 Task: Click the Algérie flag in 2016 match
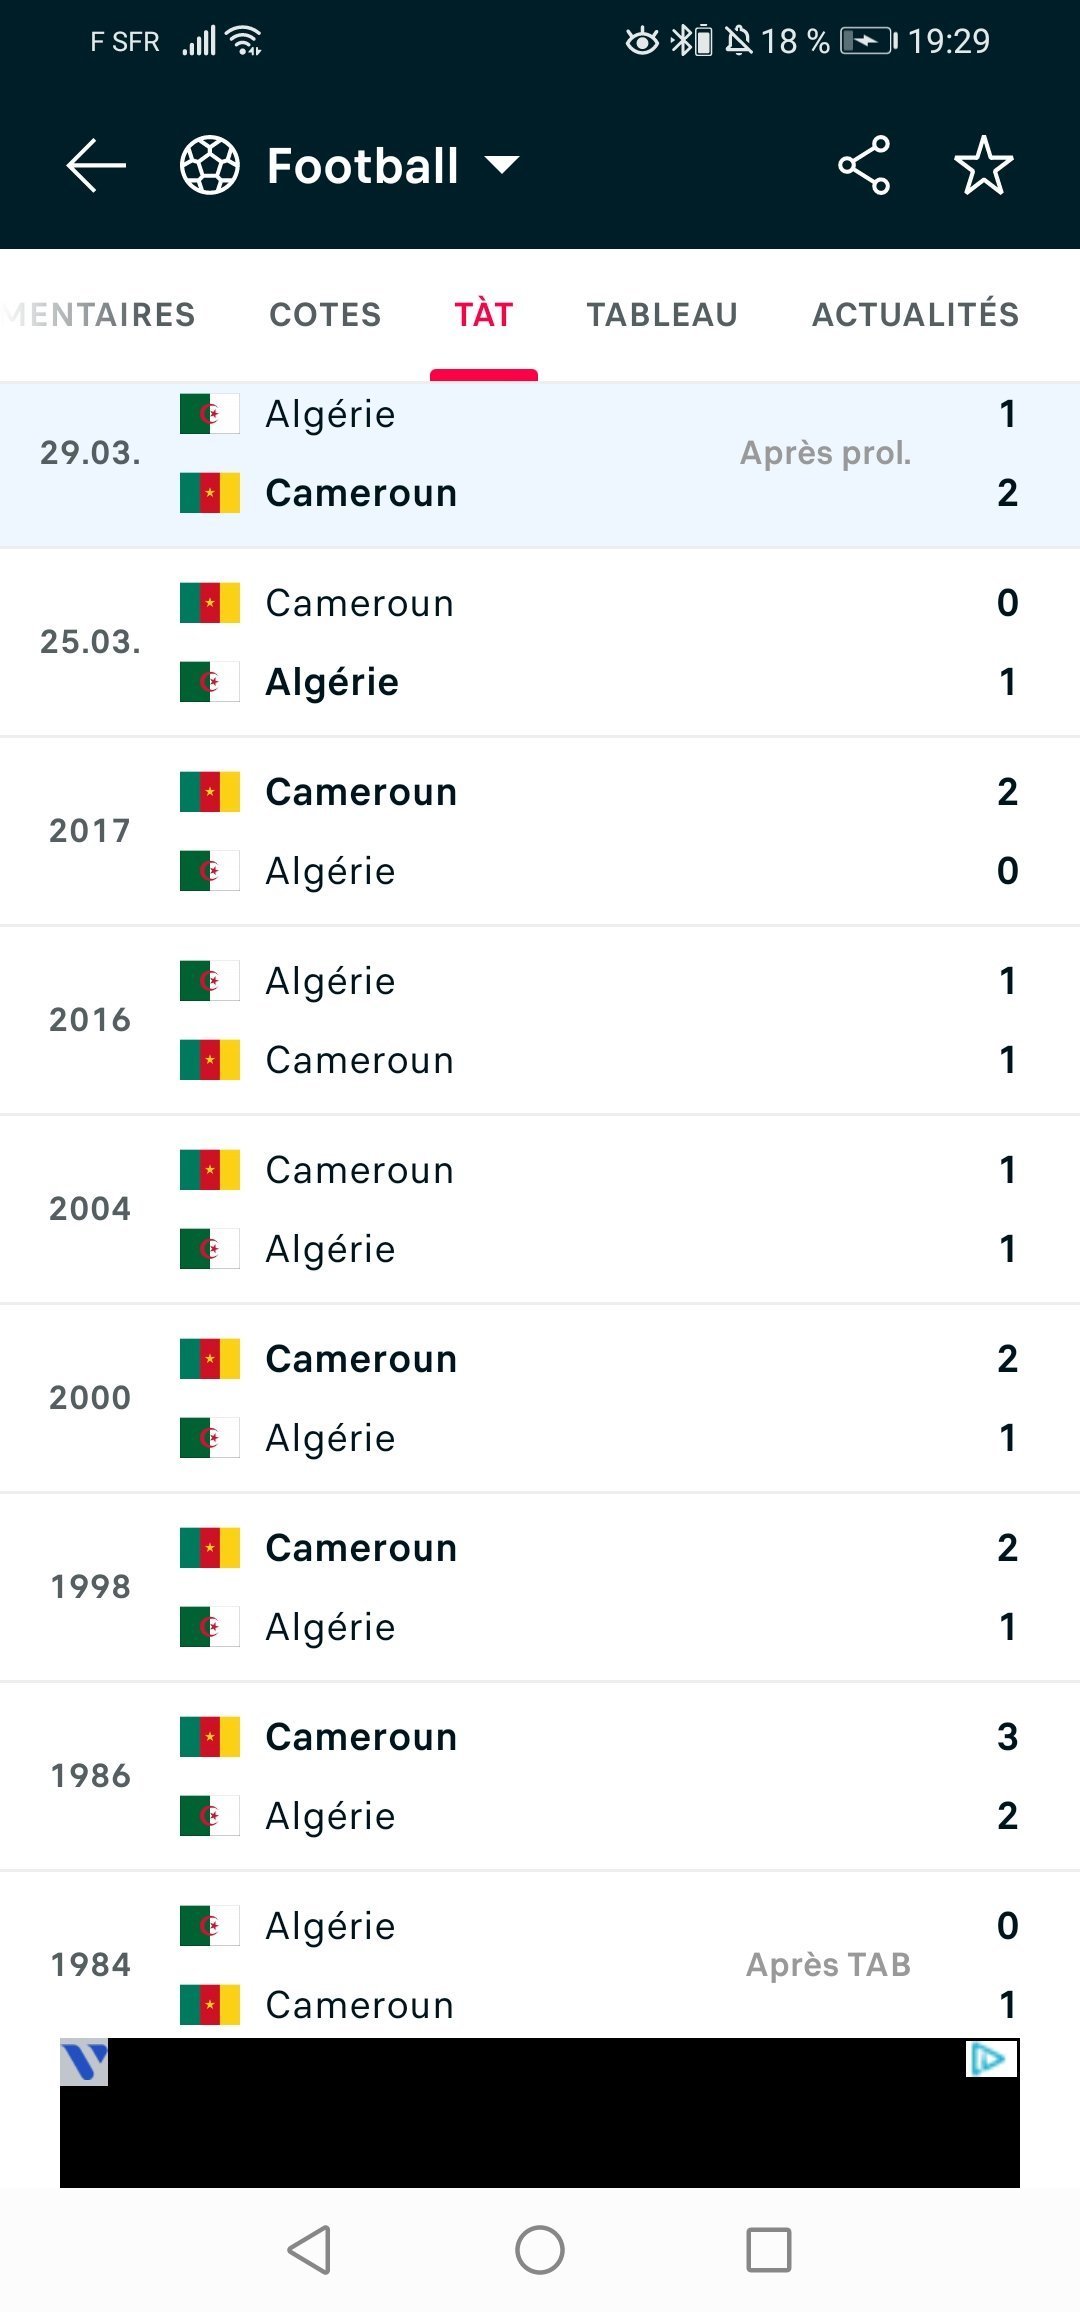[x=210, y=981]
